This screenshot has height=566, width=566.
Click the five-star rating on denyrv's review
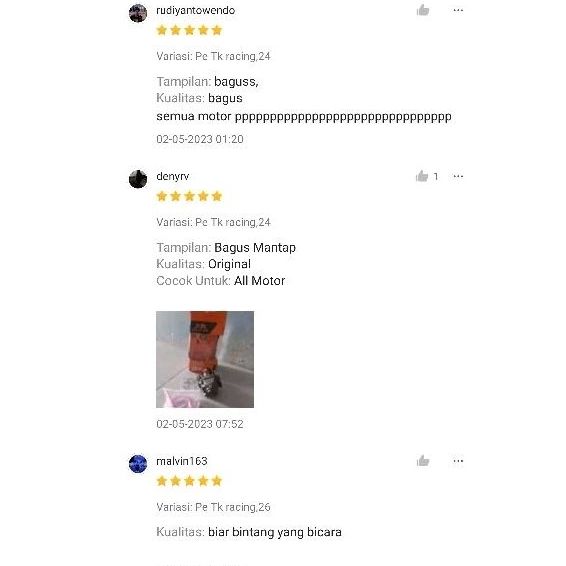coord(189,196)
